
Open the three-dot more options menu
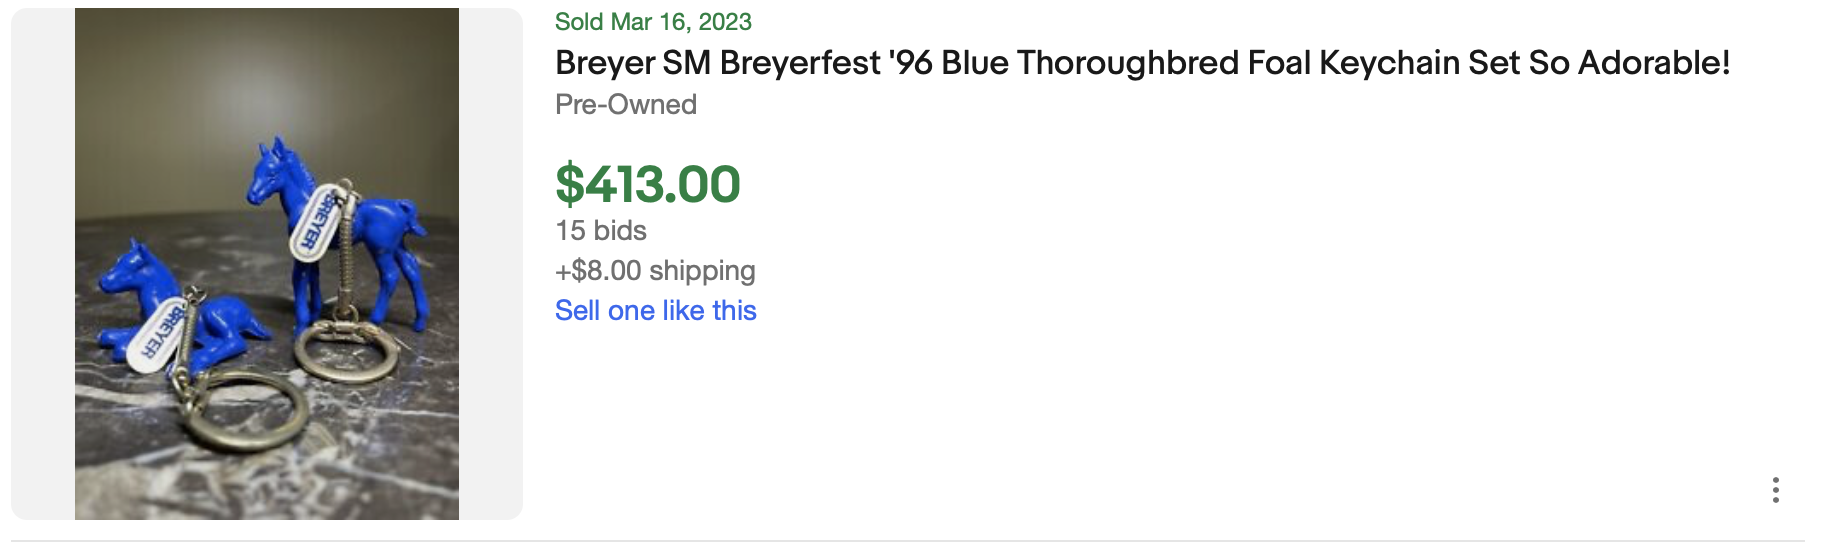pos(1775,490)
